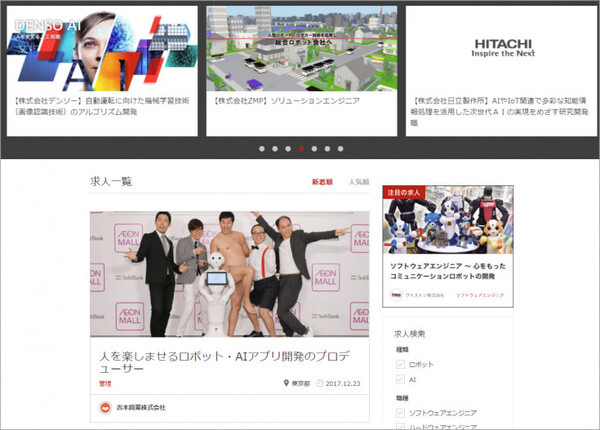This screenshot has height=430, width=600.
Task: Open 吉本興業株式会社 company link
Action: click(x=141, y=408)
